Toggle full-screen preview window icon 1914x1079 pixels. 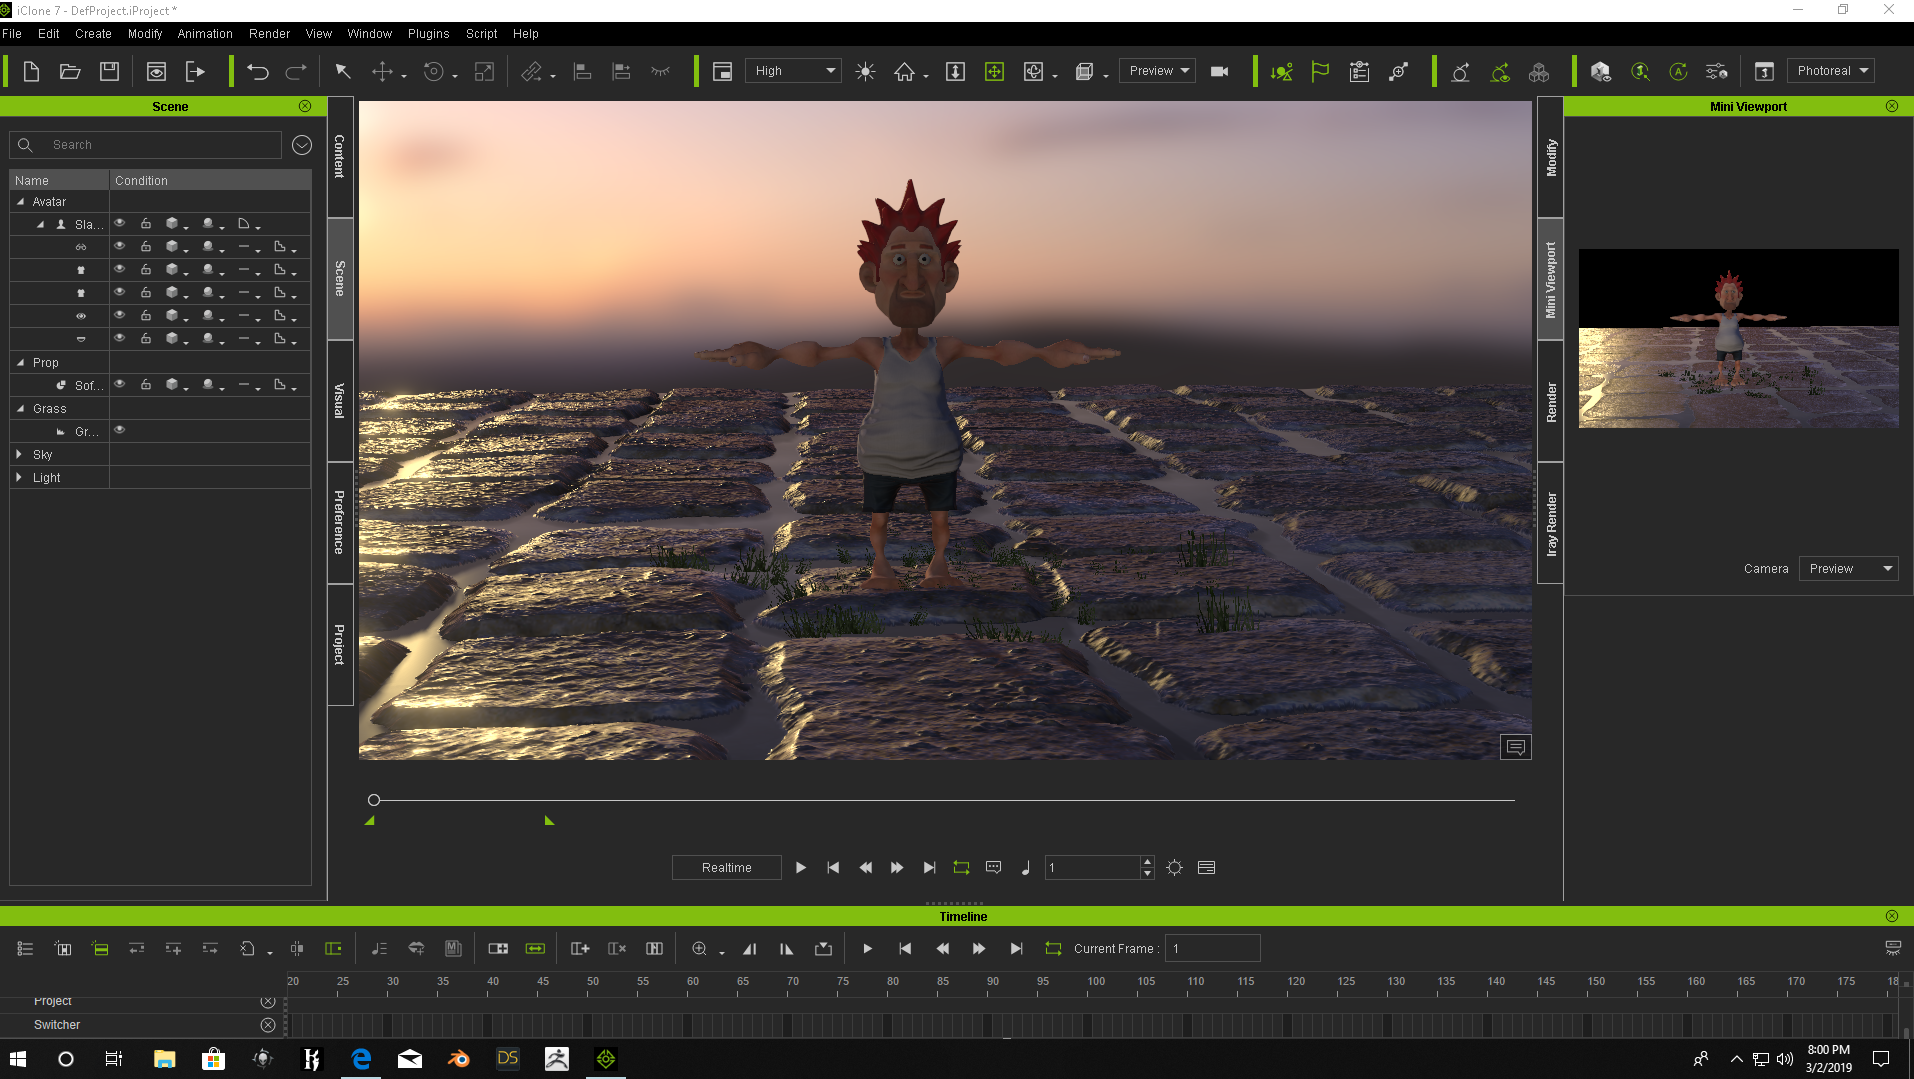click(x=722, y=71)
